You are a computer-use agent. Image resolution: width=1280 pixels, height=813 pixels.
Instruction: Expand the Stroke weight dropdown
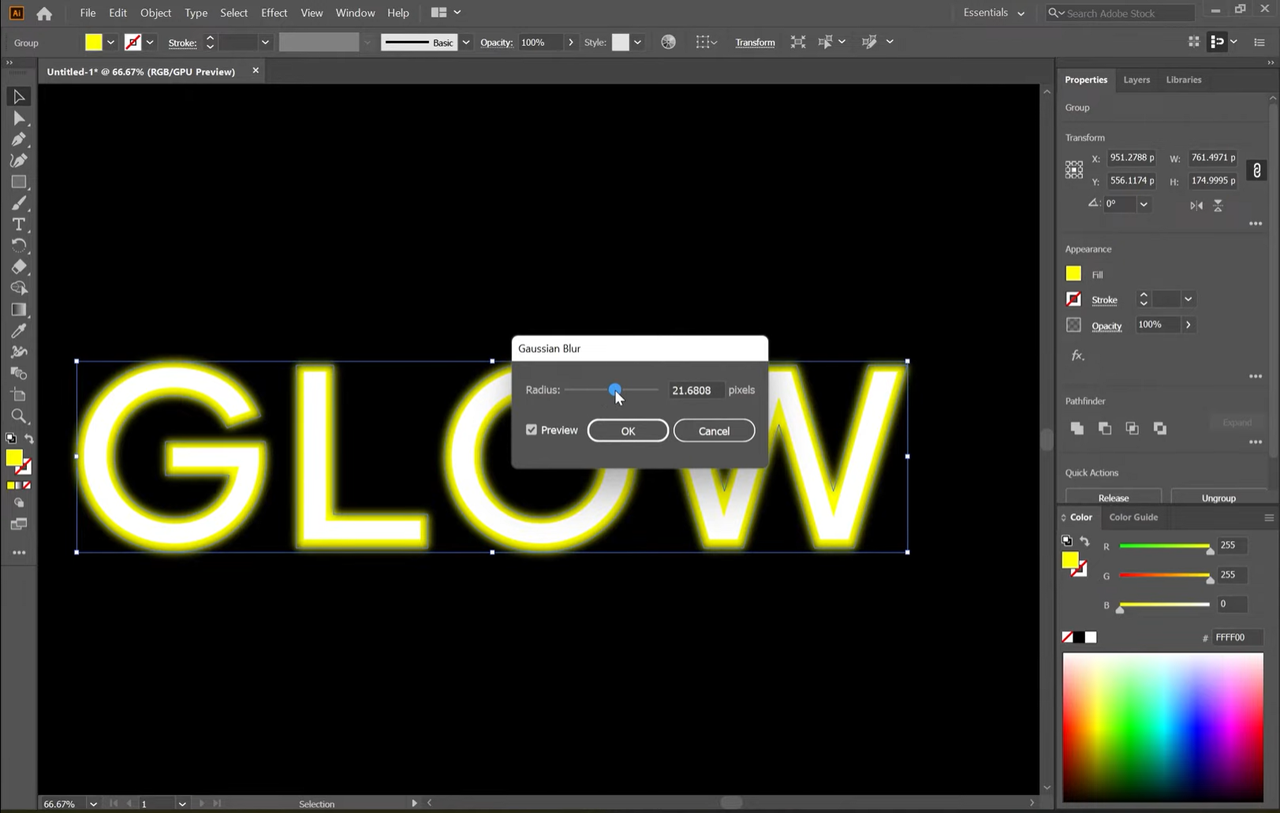pos(264,42)
